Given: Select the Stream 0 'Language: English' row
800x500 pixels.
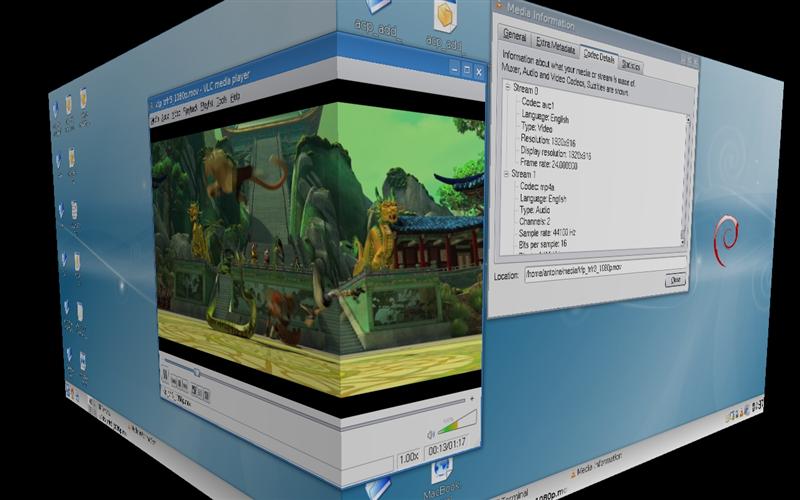Looking at the screenshot, I should coord(544,117).
